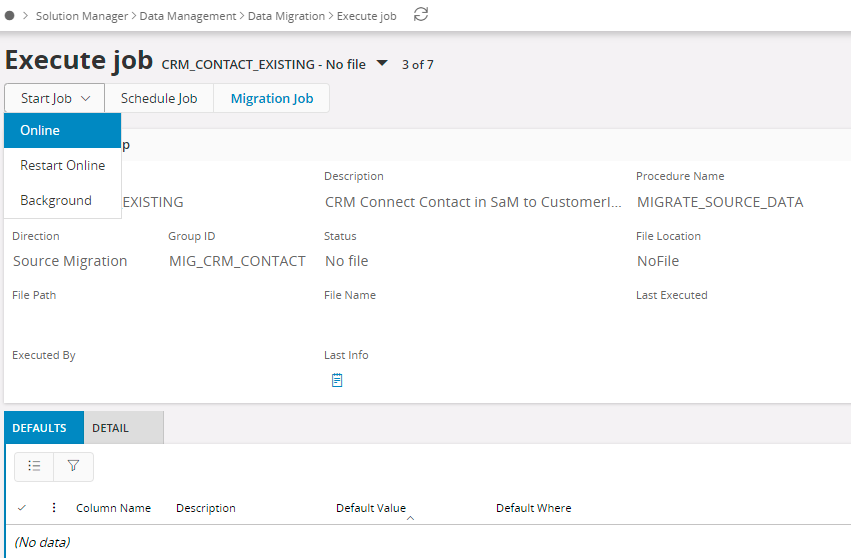Go to Solution Manager breadcrumb
Viewport: 851px width, 558px height.
(x=82, y=16)
